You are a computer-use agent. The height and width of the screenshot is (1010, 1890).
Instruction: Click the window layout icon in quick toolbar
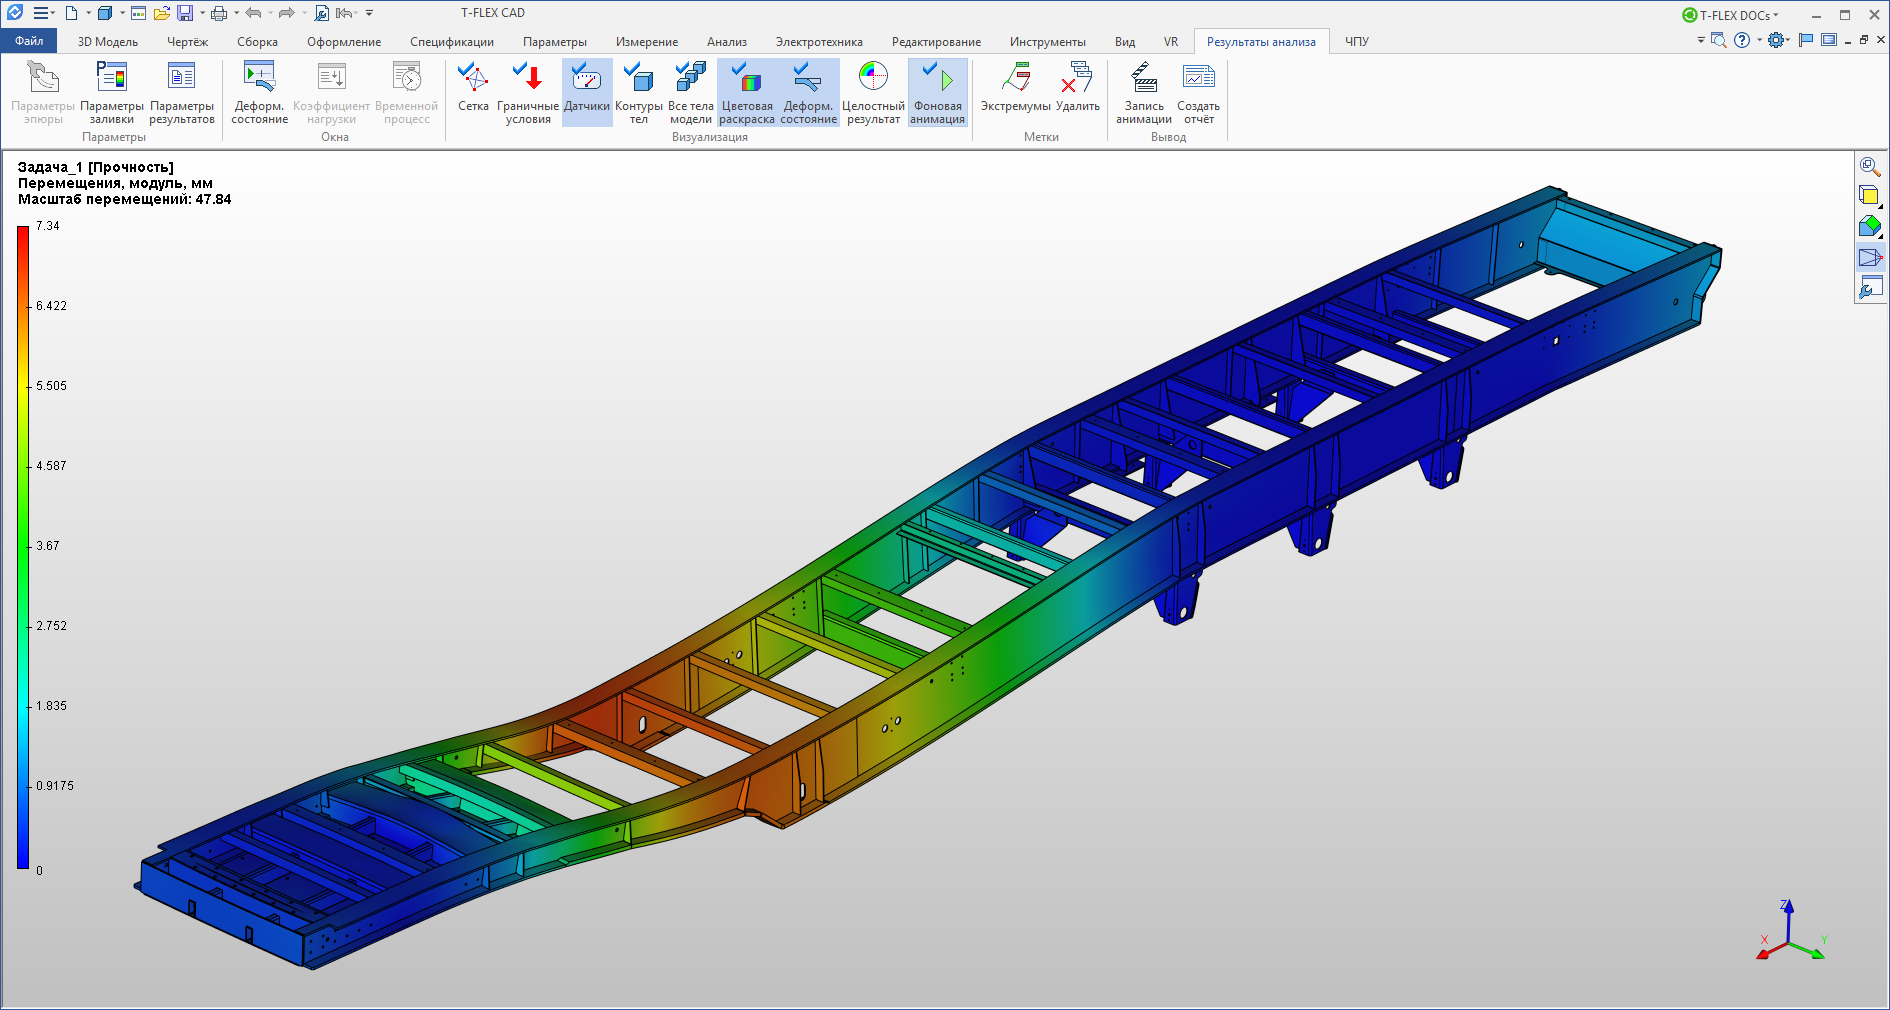coord(139,13)
